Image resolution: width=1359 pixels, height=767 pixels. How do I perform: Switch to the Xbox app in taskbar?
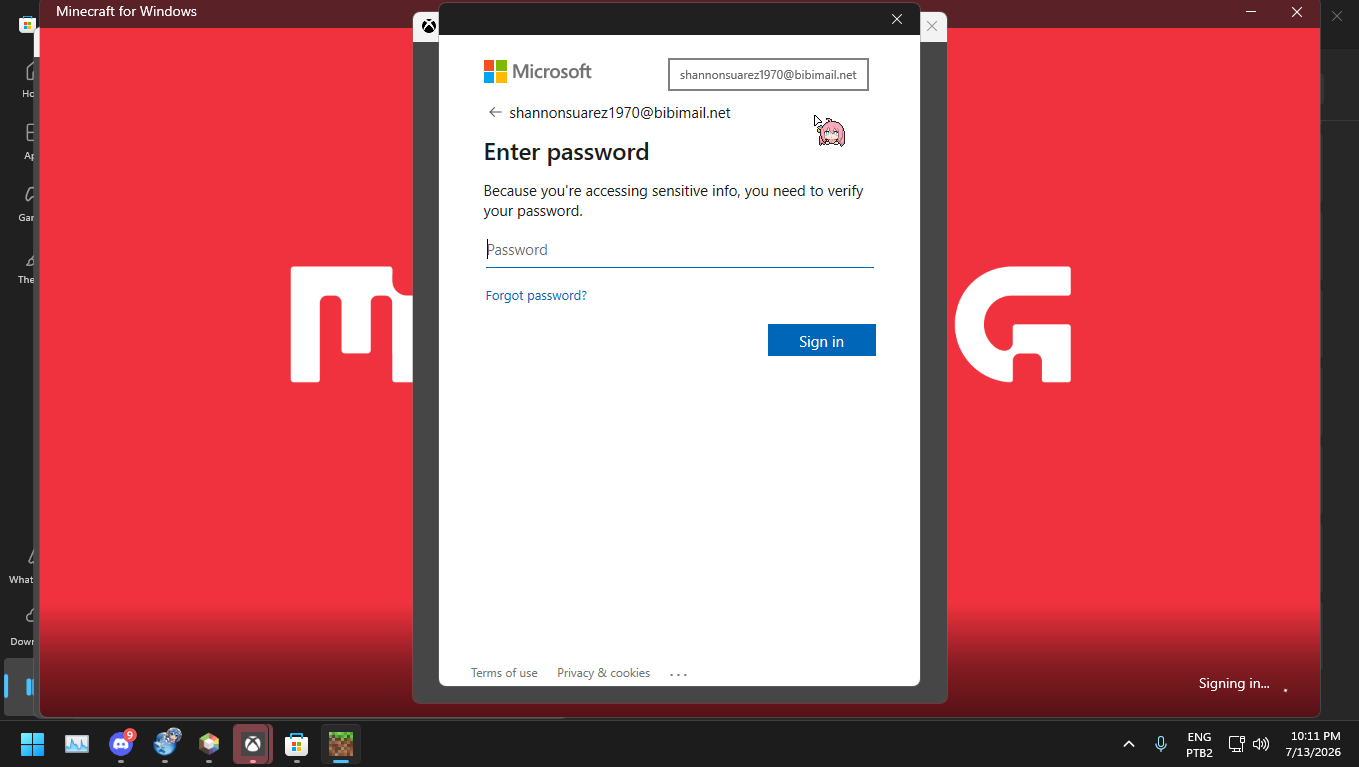[253, 744]
